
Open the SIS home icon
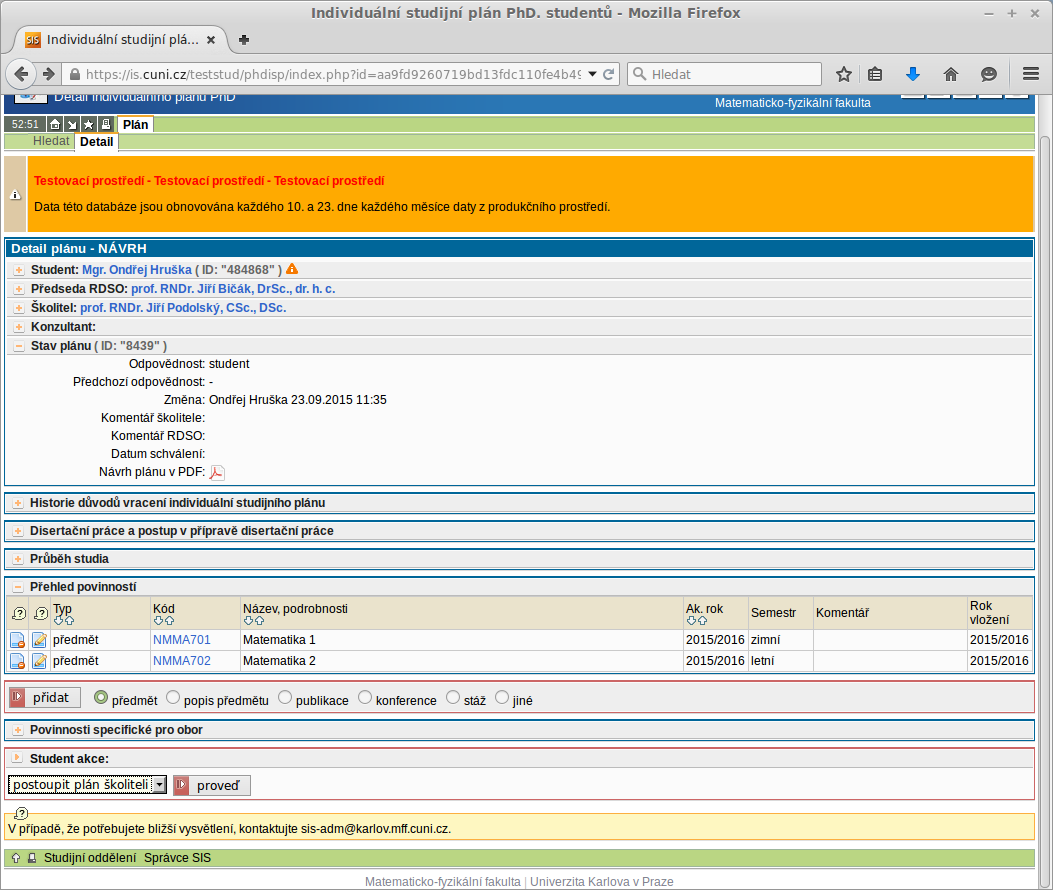pyautogui.click(x=55, y=124)
